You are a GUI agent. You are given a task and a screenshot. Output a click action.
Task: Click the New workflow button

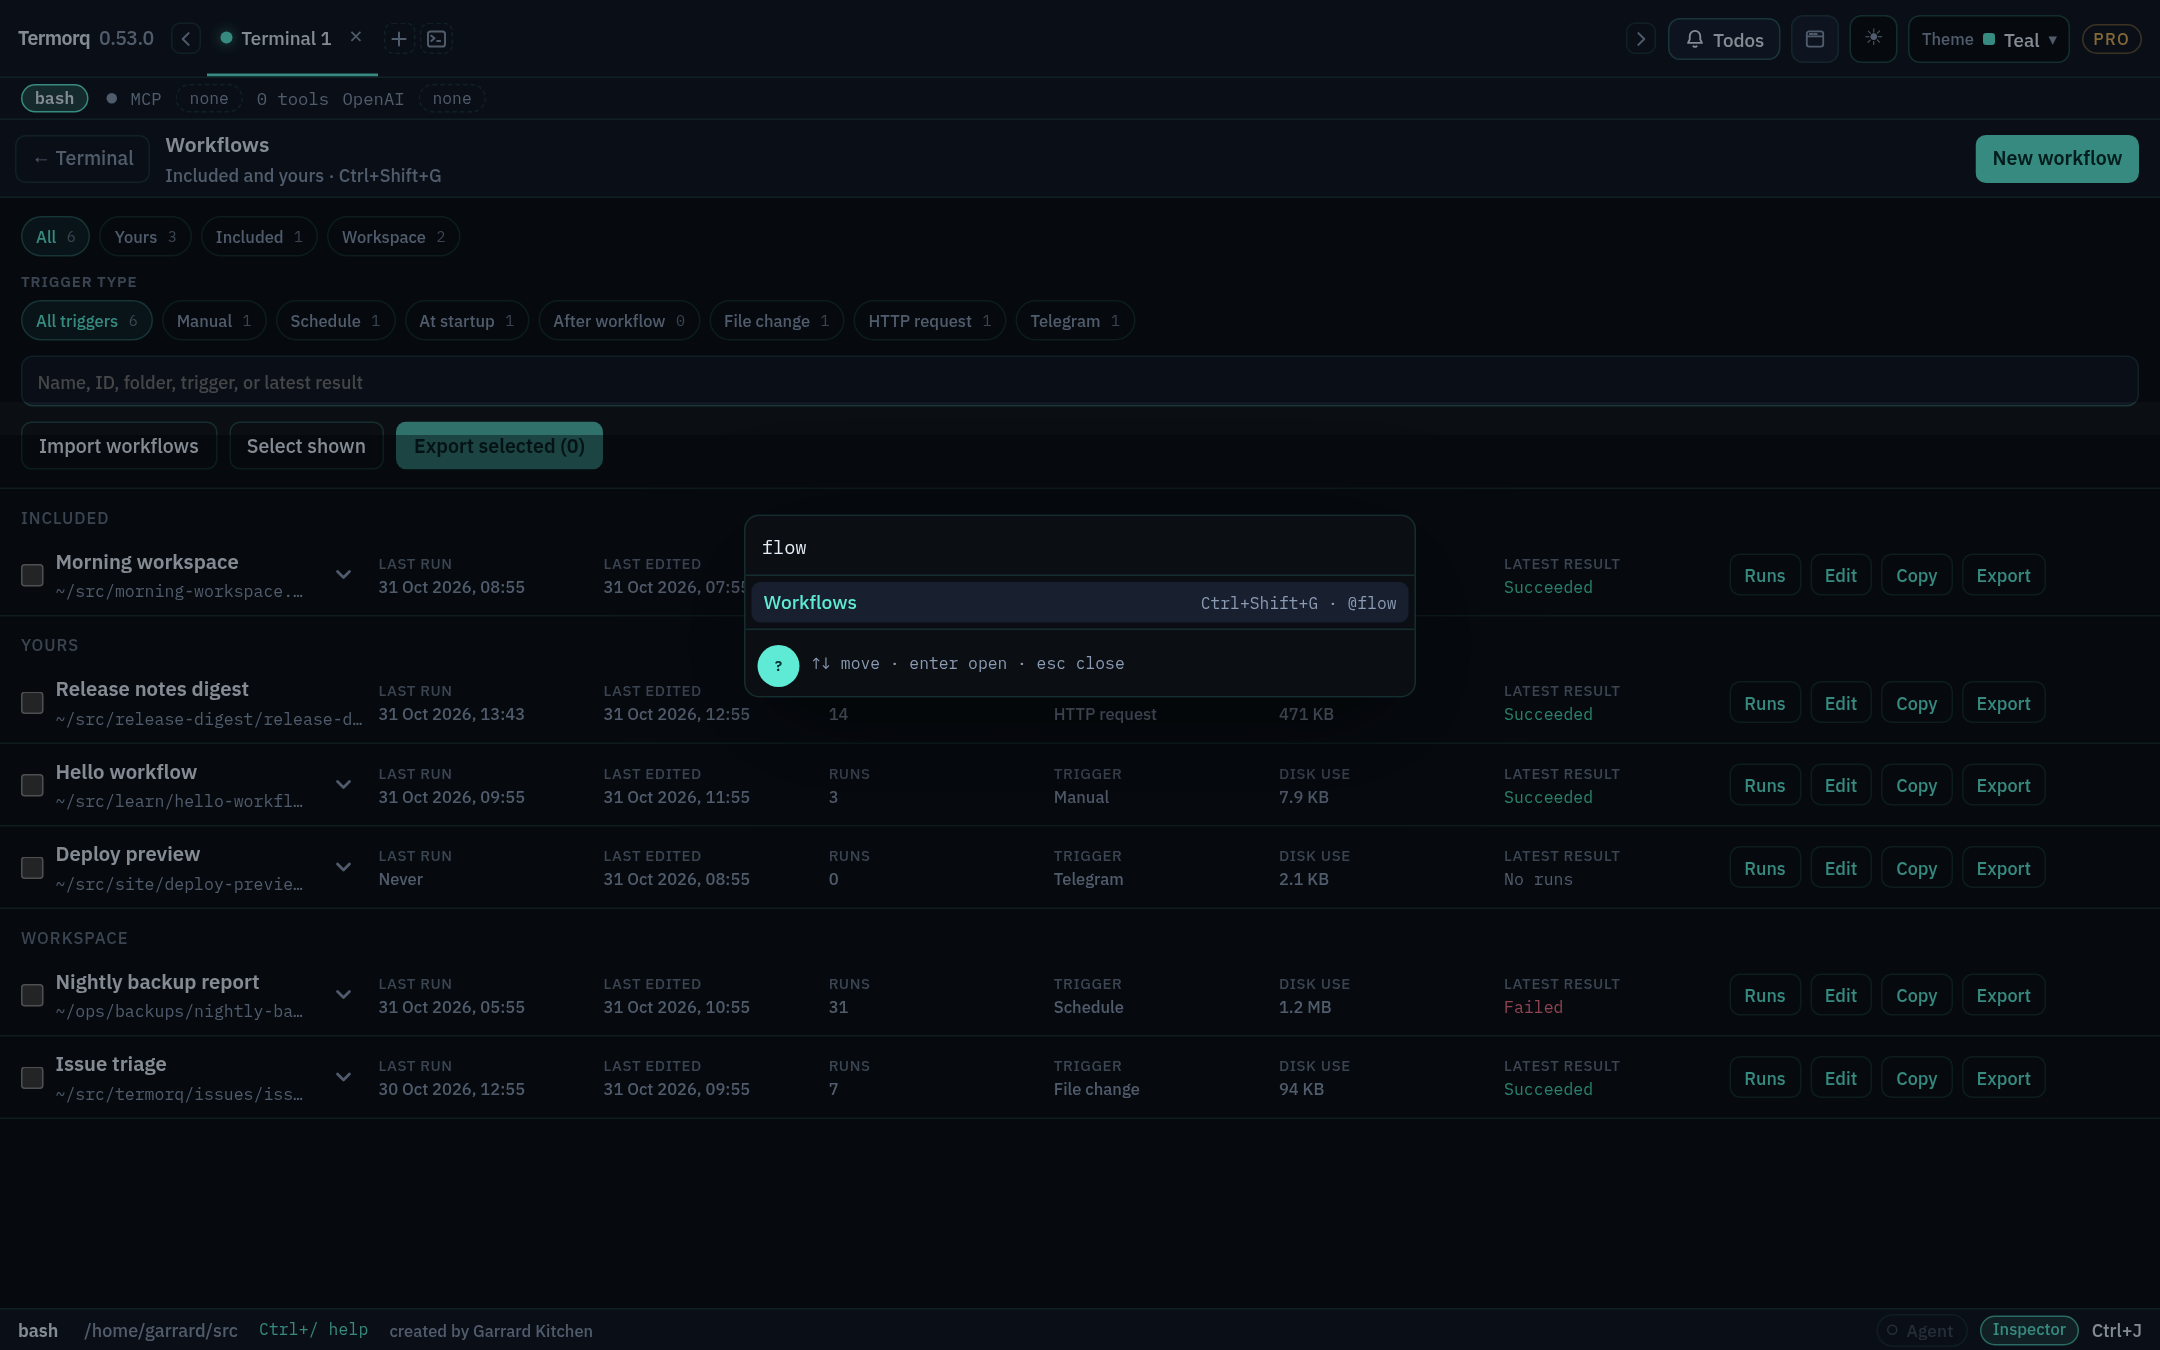[x=2057, y=159]
